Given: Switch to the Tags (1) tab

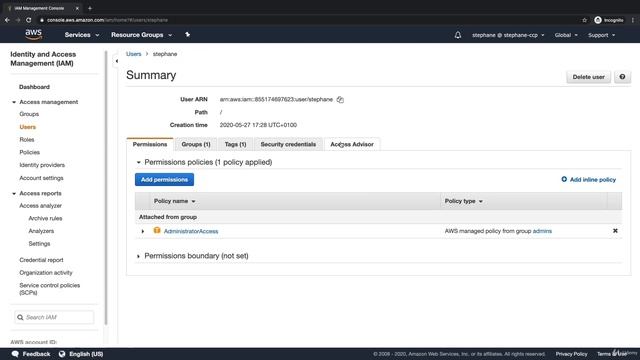Looking at the screenshot, I should 235,144.
